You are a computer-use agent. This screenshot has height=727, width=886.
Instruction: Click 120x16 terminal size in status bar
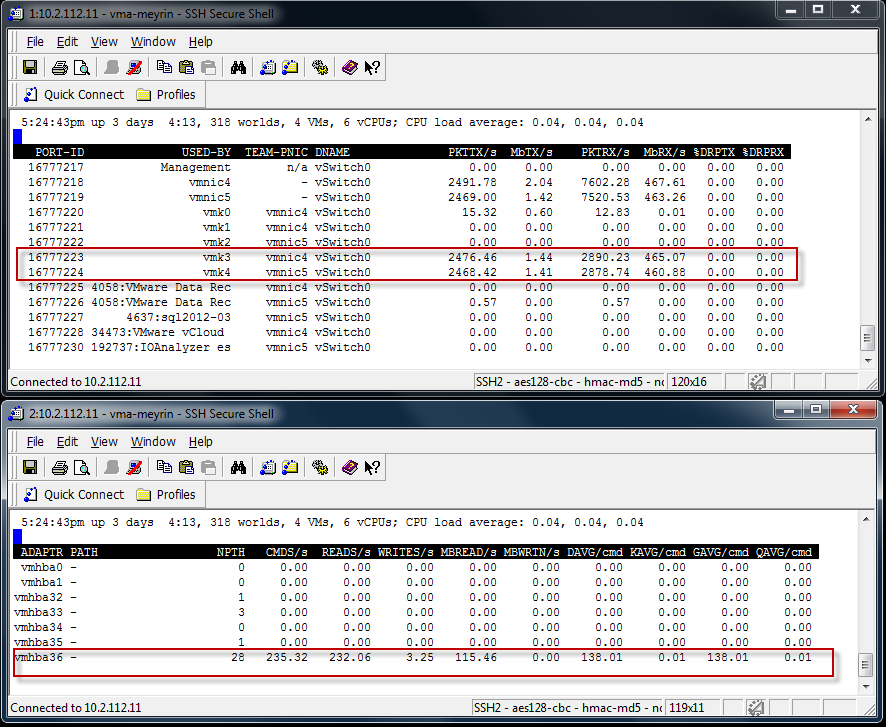(x=689, y=382)
